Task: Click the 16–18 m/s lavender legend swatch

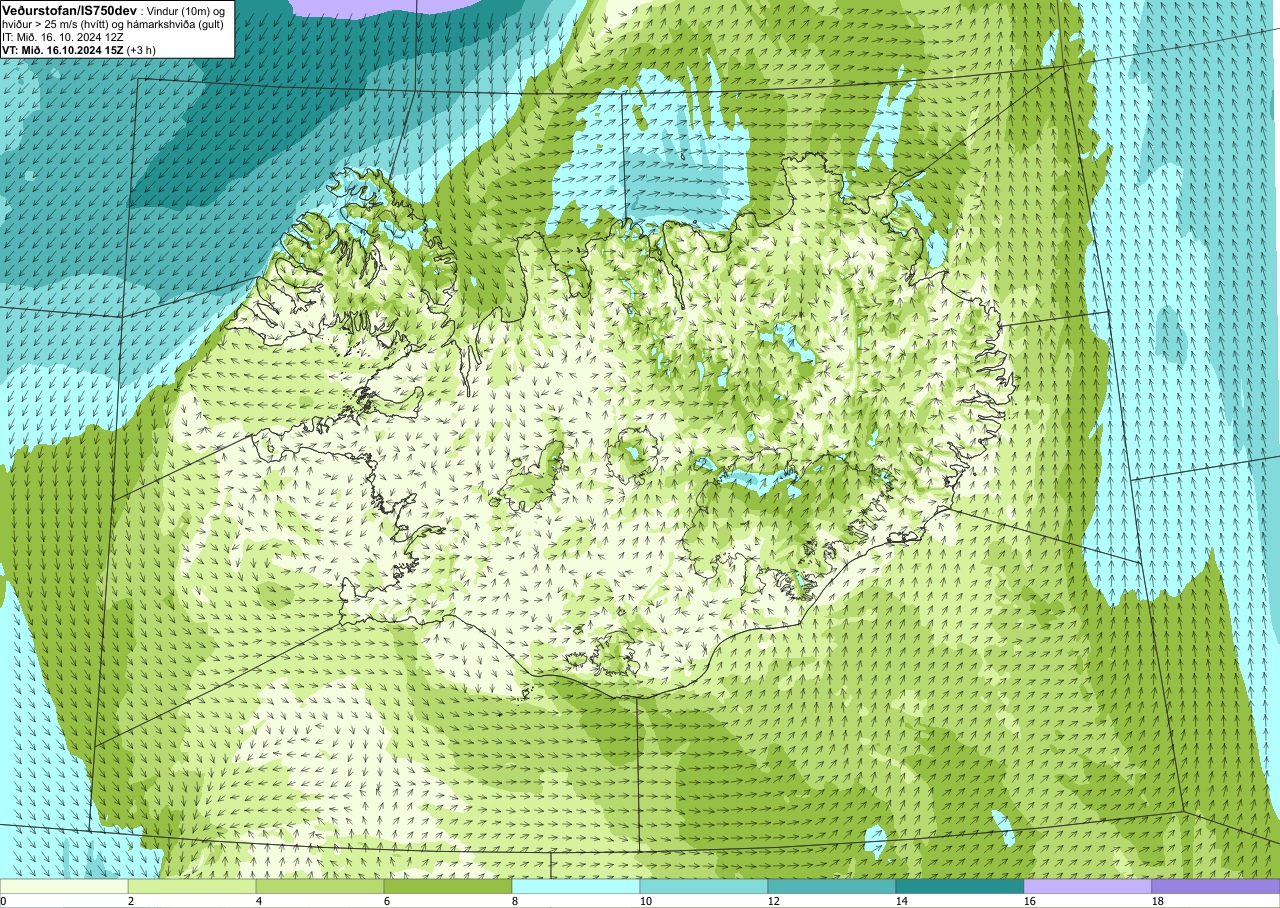Action: pos(1088,886)
